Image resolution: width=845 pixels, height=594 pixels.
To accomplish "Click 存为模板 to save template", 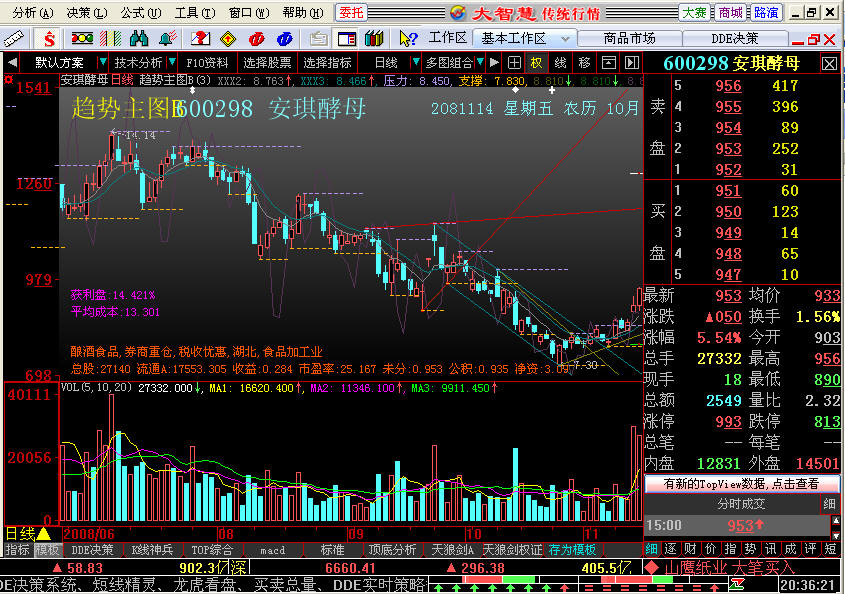I will tap(572, 550).
